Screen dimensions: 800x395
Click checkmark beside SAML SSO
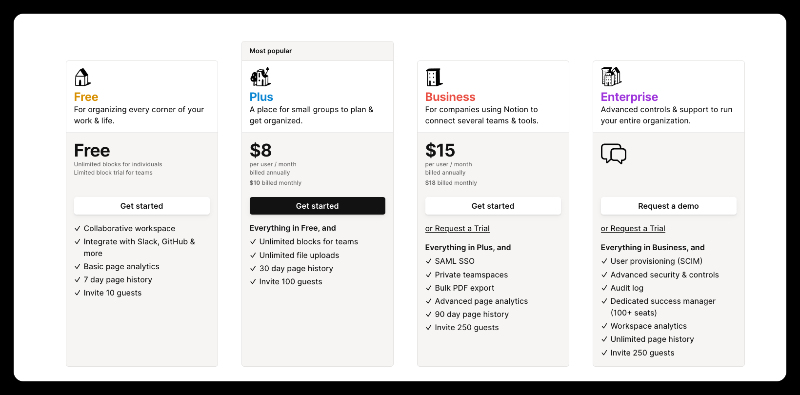[429, 261]
